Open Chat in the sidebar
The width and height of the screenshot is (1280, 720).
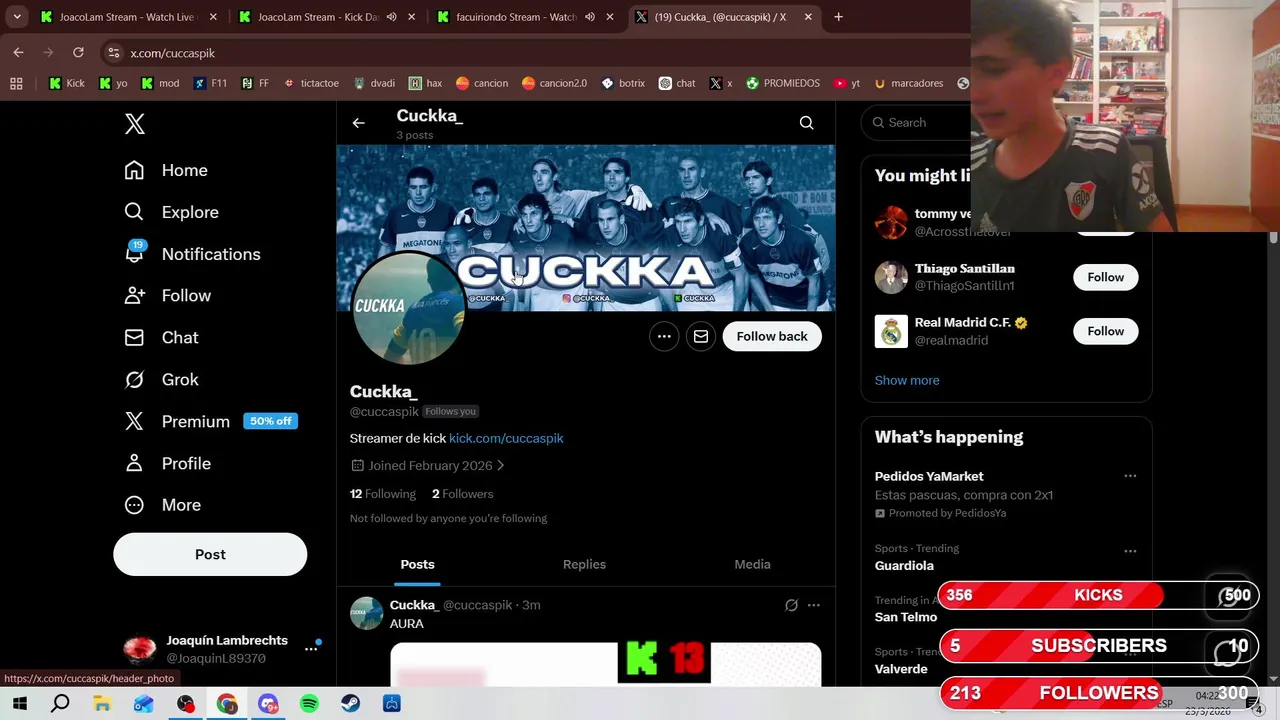pos(161,338)
